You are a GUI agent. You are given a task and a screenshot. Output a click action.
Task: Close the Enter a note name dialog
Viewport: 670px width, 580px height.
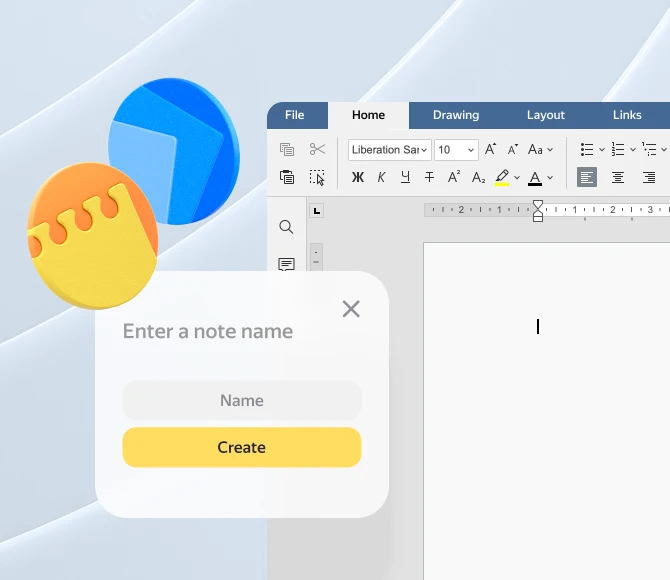click(x=351, y=309)
